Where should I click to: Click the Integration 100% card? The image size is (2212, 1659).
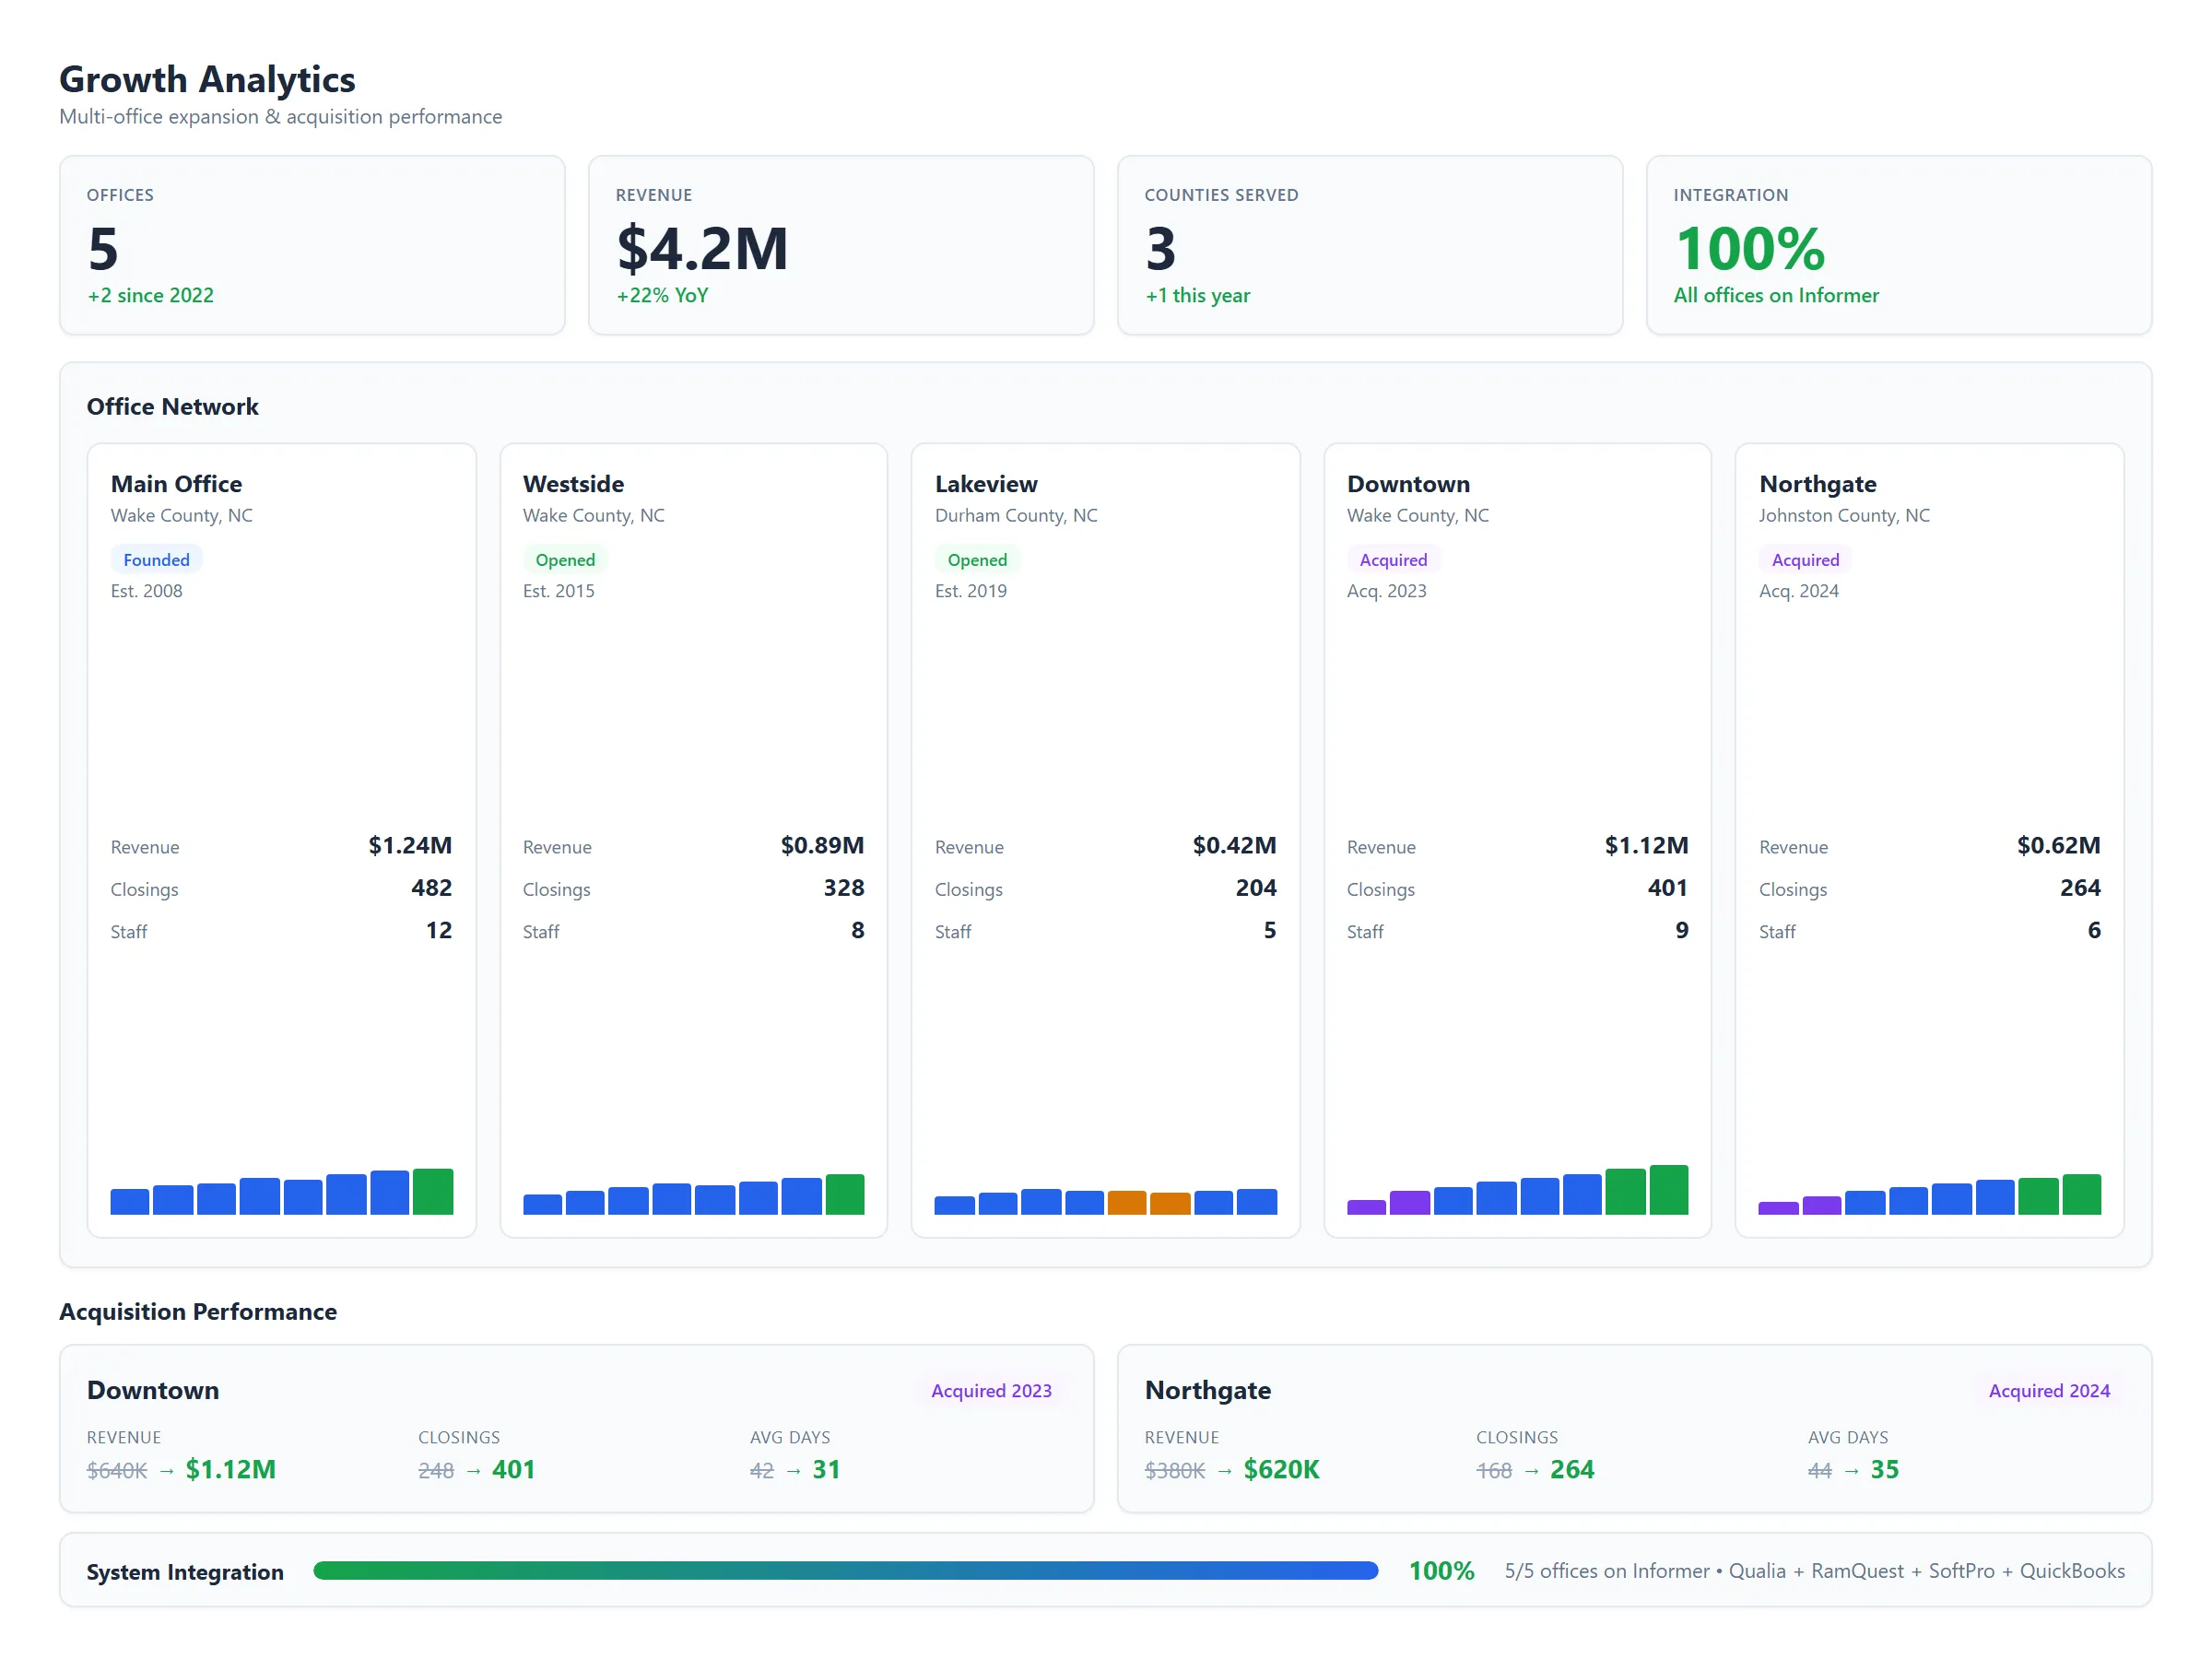[1897, 245]
